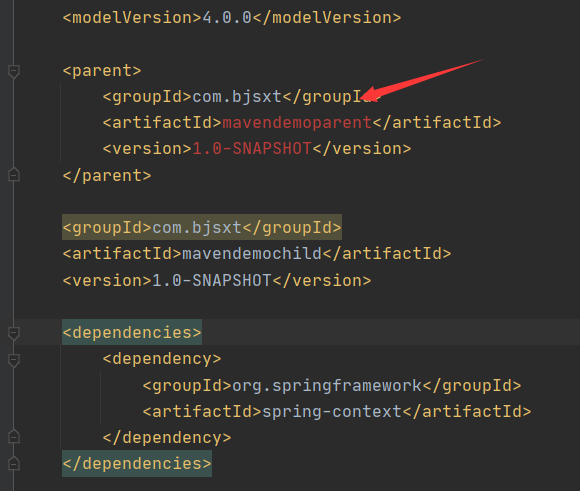Click the mavendemochild artifactId value
The height and width of the screenshot is (491, 580).
pos(252,254)
